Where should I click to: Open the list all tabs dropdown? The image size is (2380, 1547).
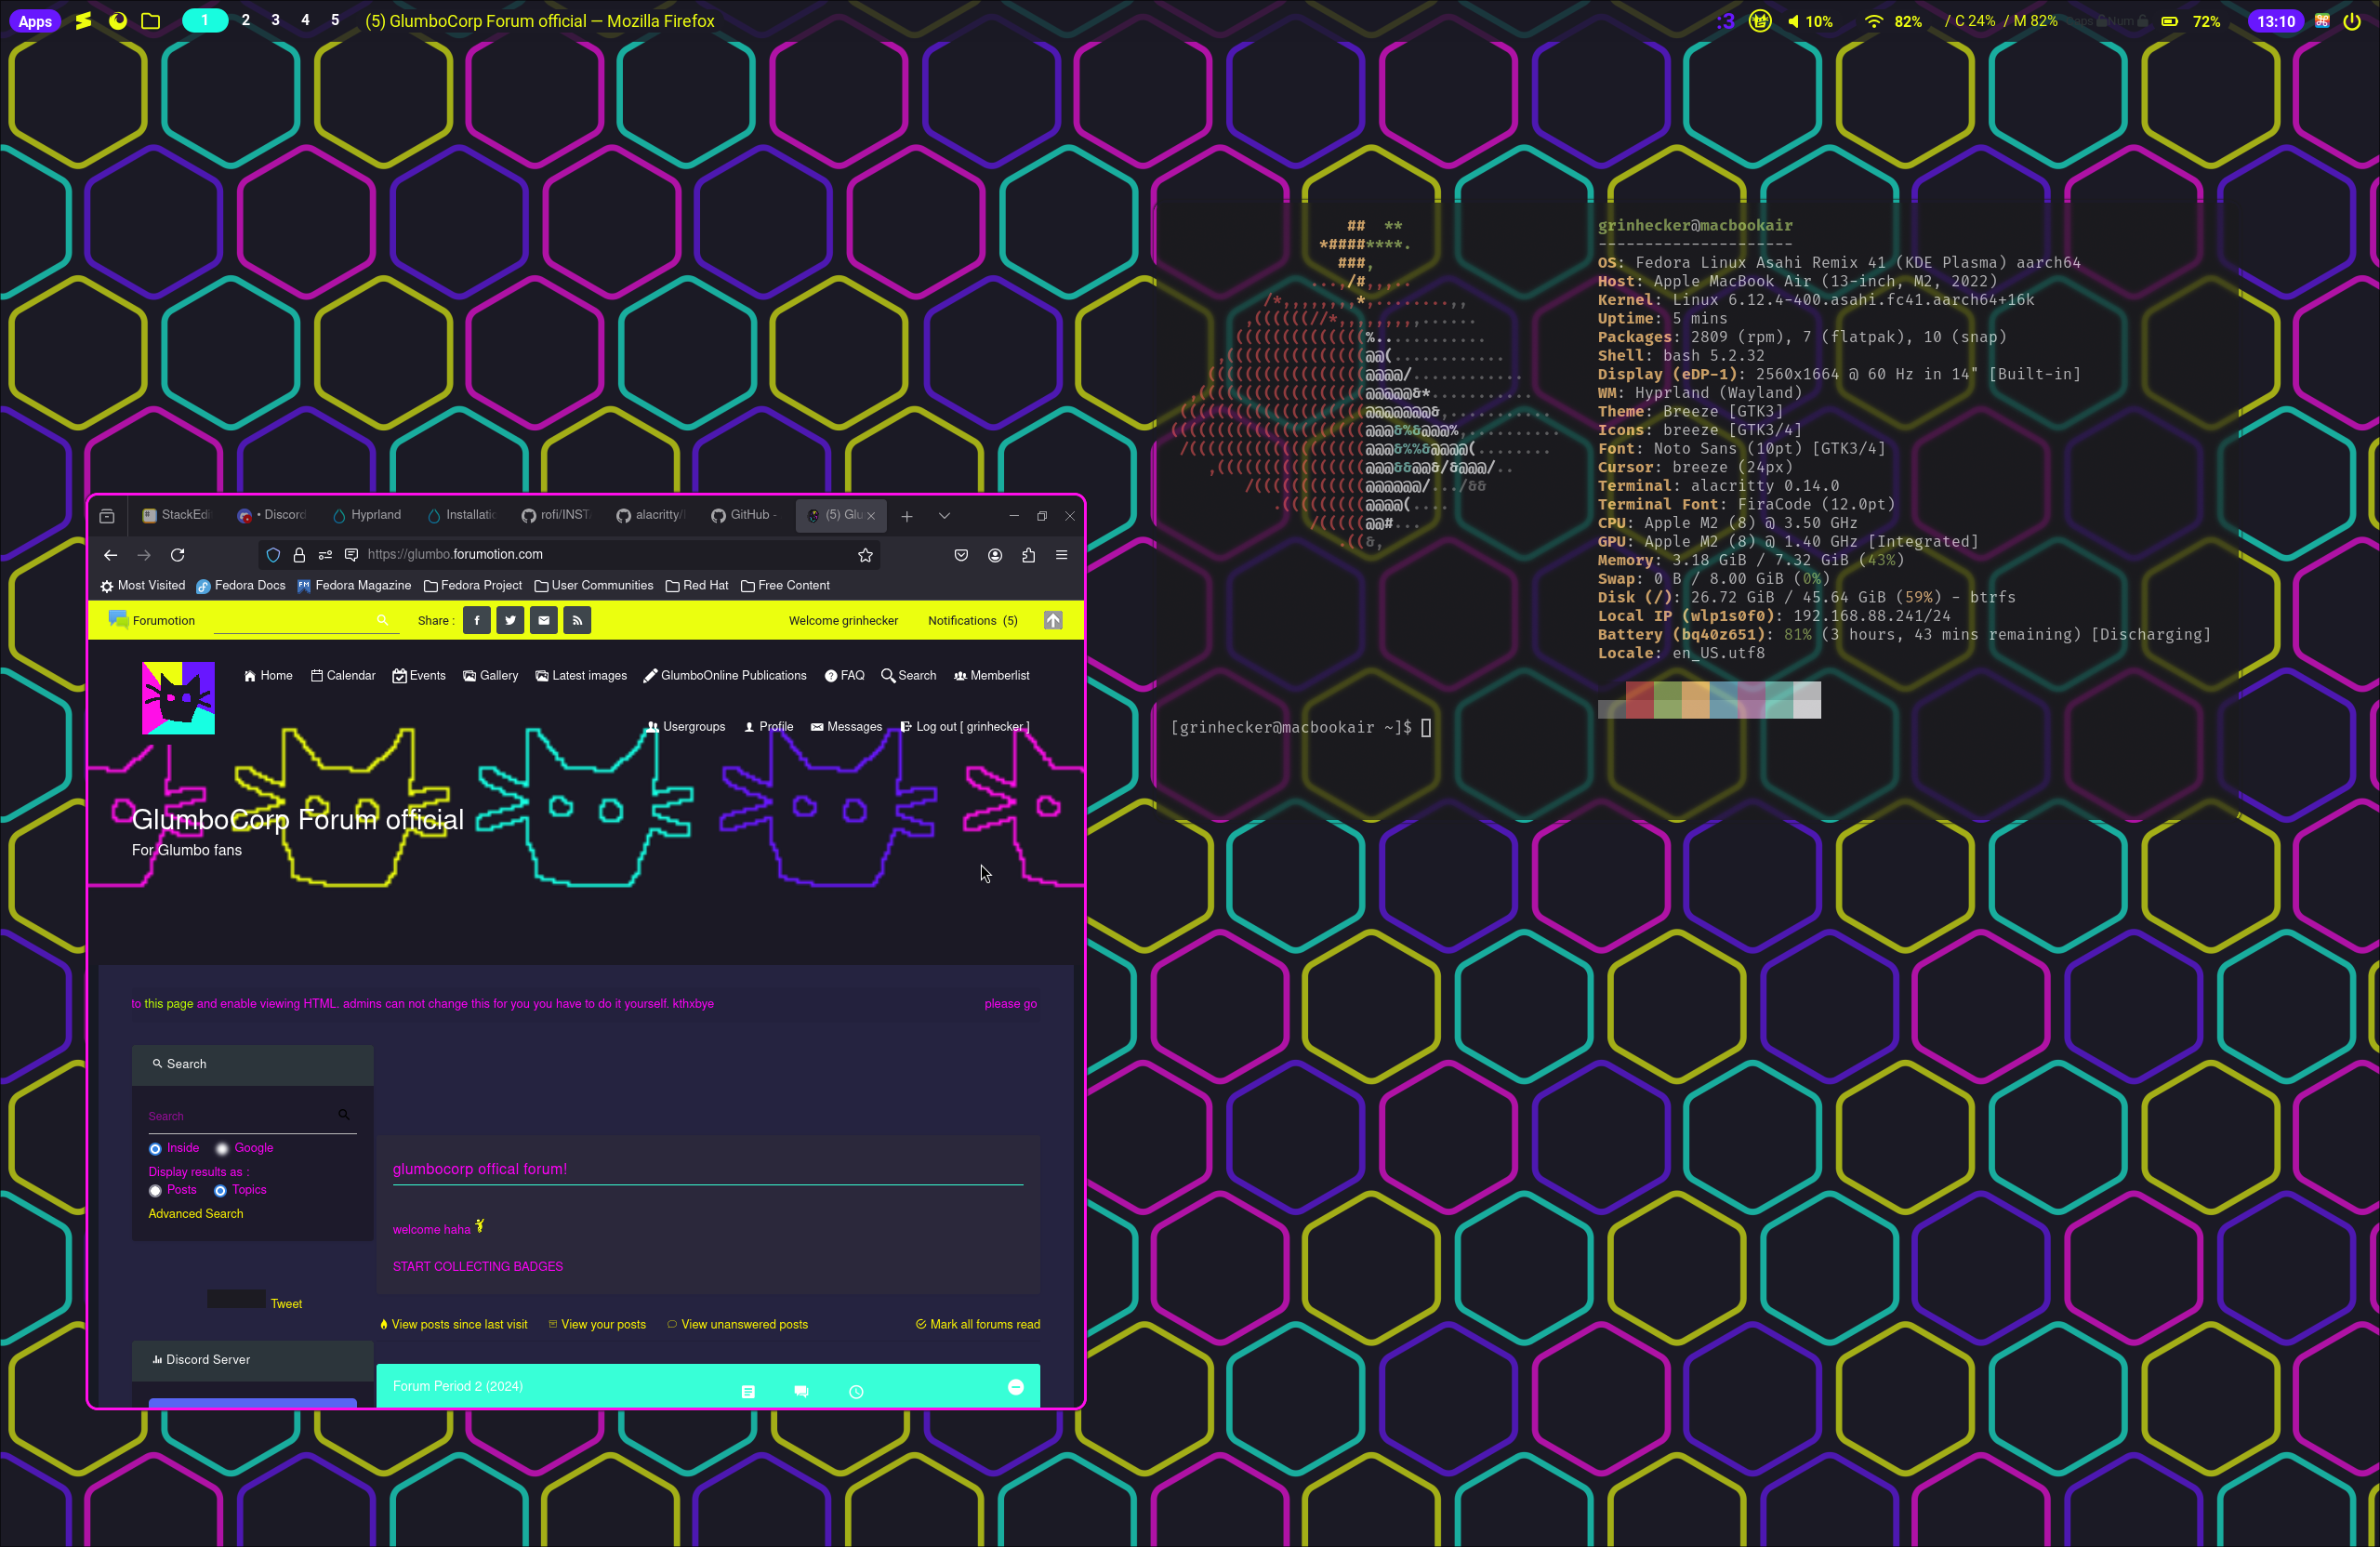point(944,515)
